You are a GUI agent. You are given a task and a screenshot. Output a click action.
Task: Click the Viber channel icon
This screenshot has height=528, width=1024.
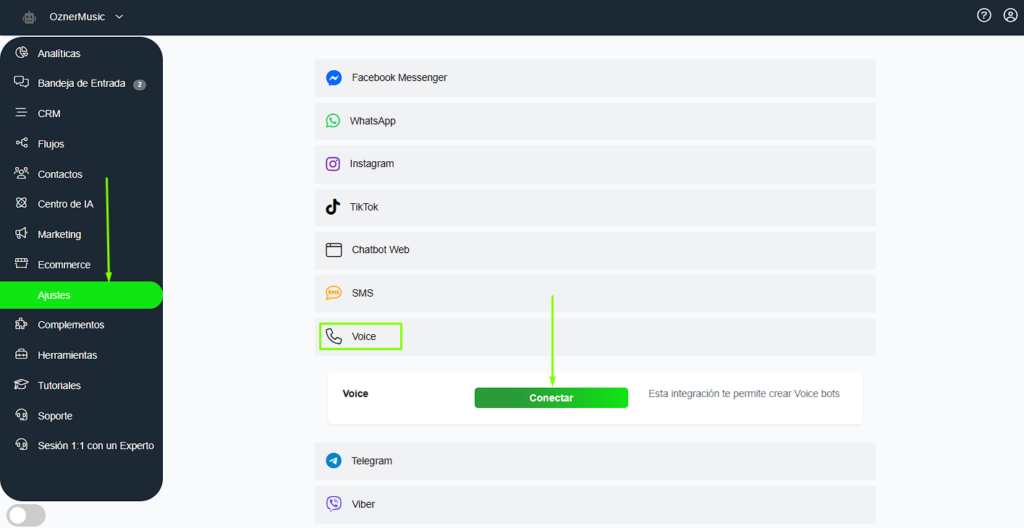pos(334,504)
